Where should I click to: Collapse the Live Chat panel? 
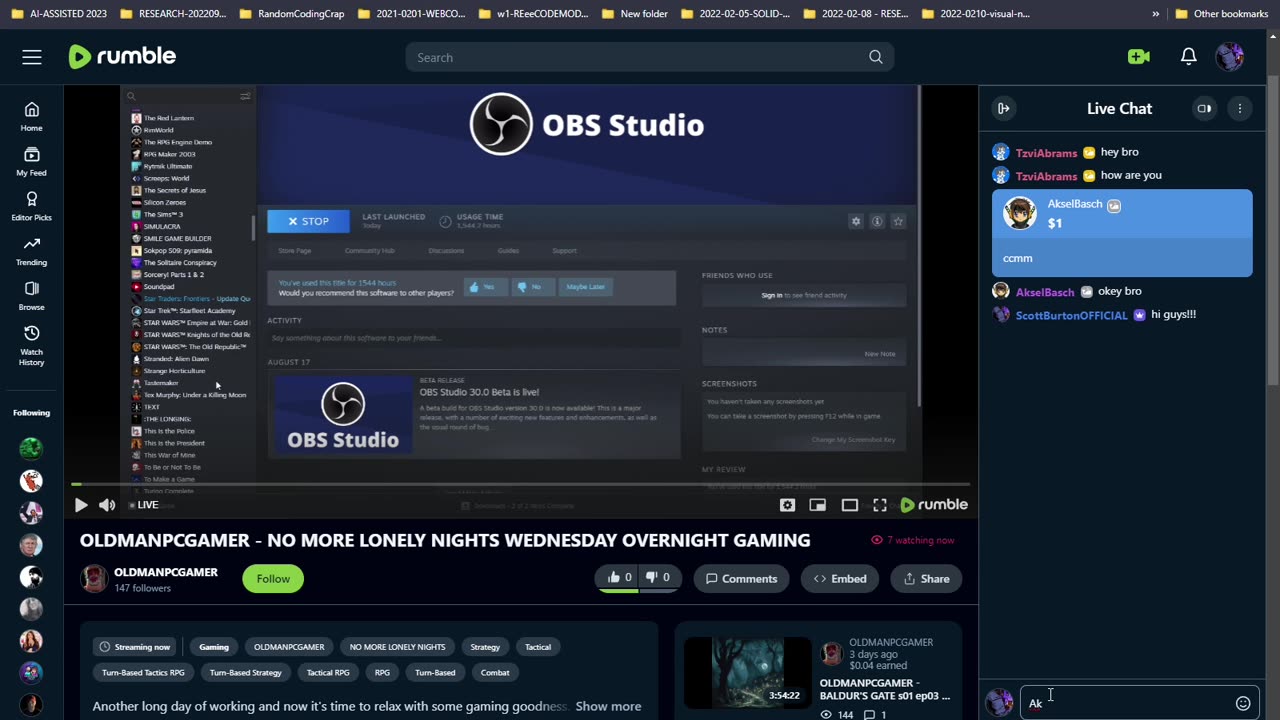tap(1003, 108)
